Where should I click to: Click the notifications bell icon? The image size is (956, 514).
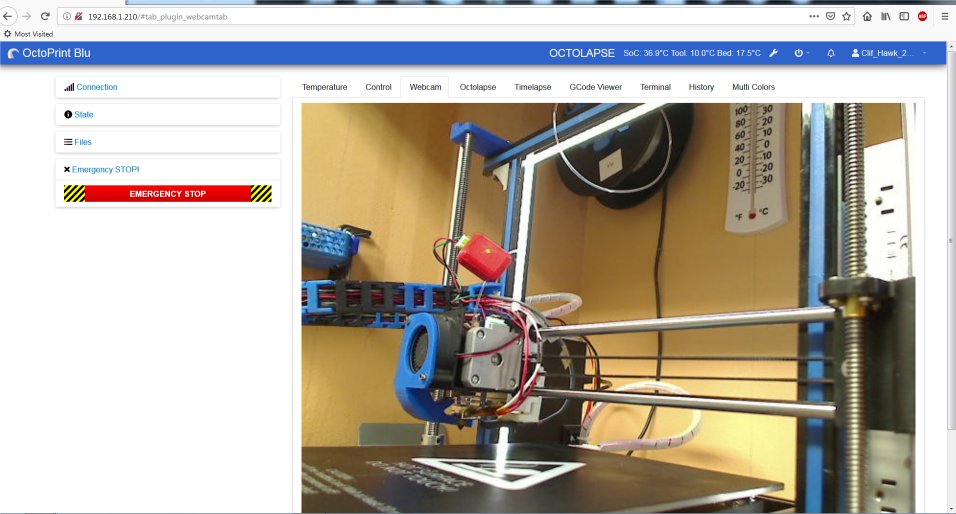point(831,53)
